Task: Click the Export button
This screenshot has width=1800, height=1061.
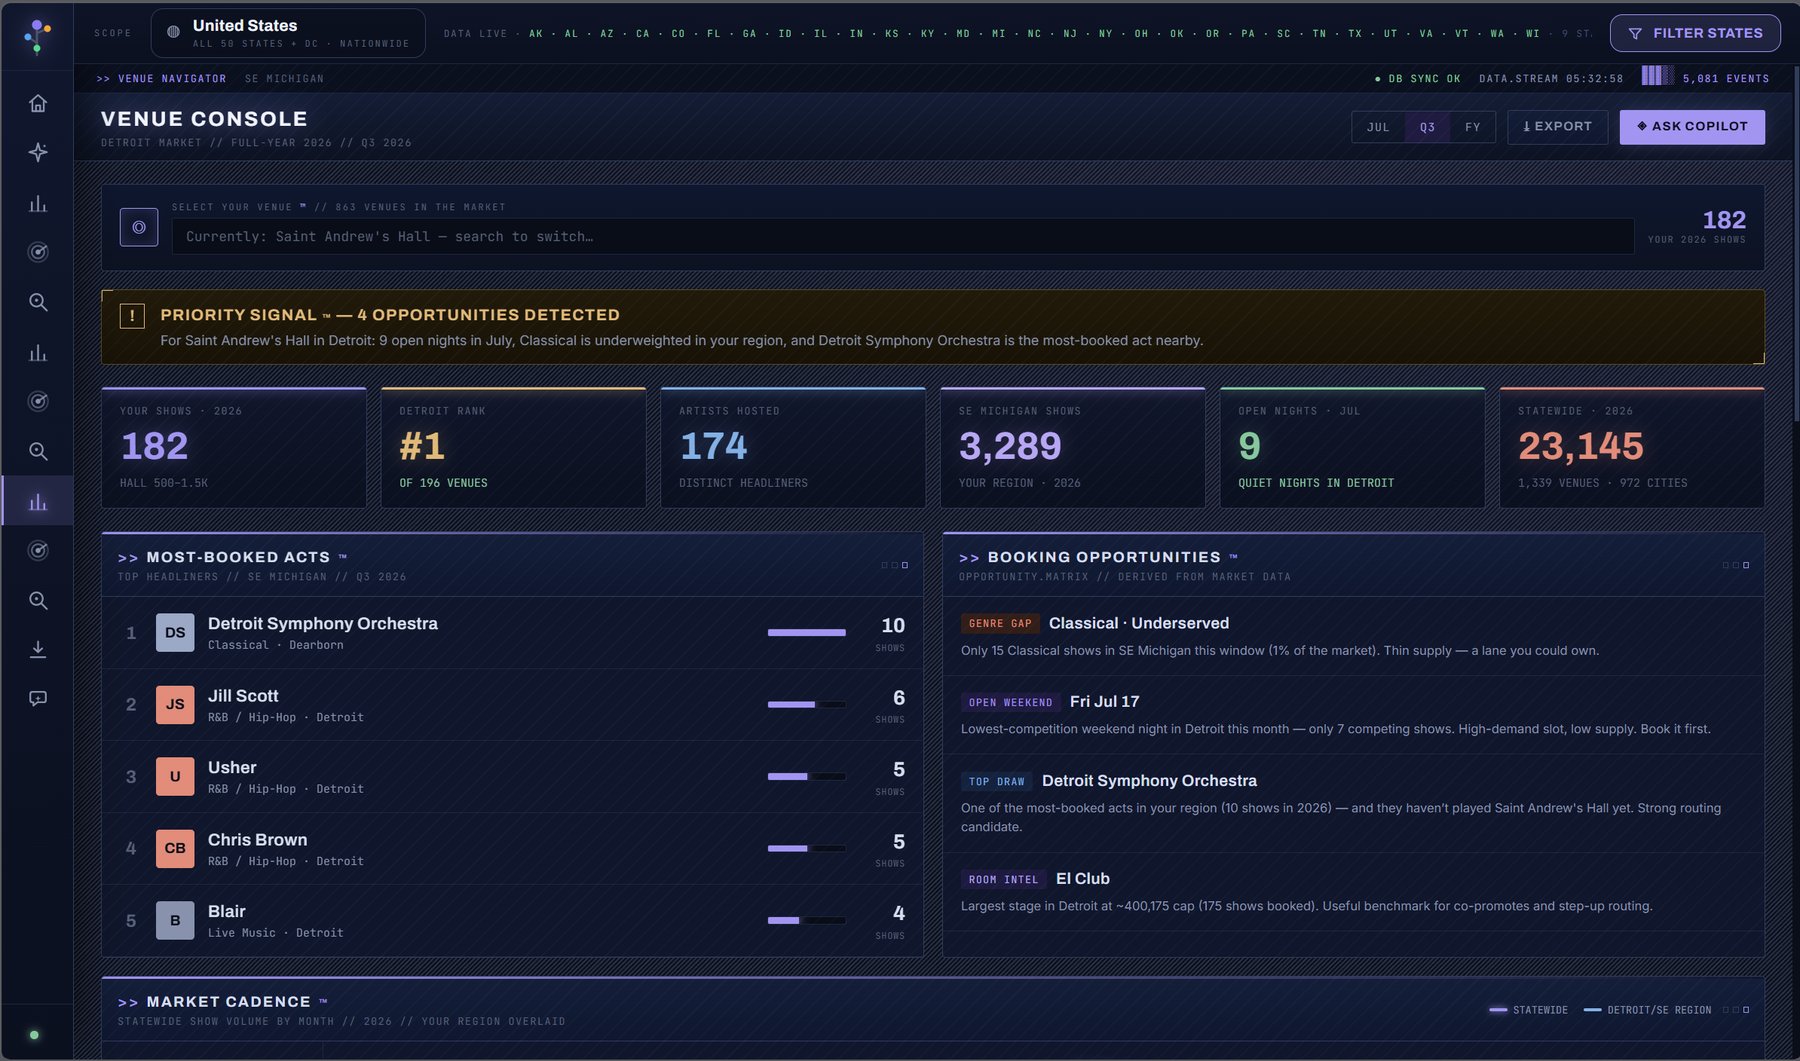Action: point(1558,127)
